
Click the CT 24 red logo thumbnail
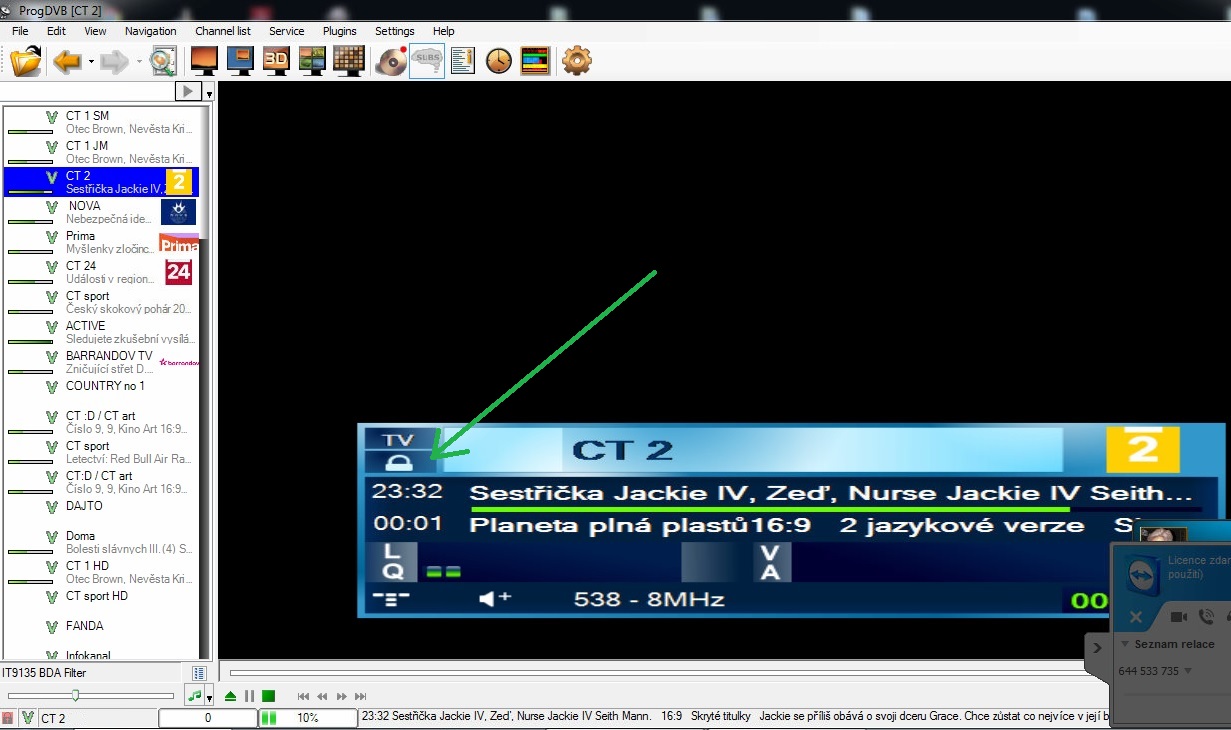pos(179,272)
